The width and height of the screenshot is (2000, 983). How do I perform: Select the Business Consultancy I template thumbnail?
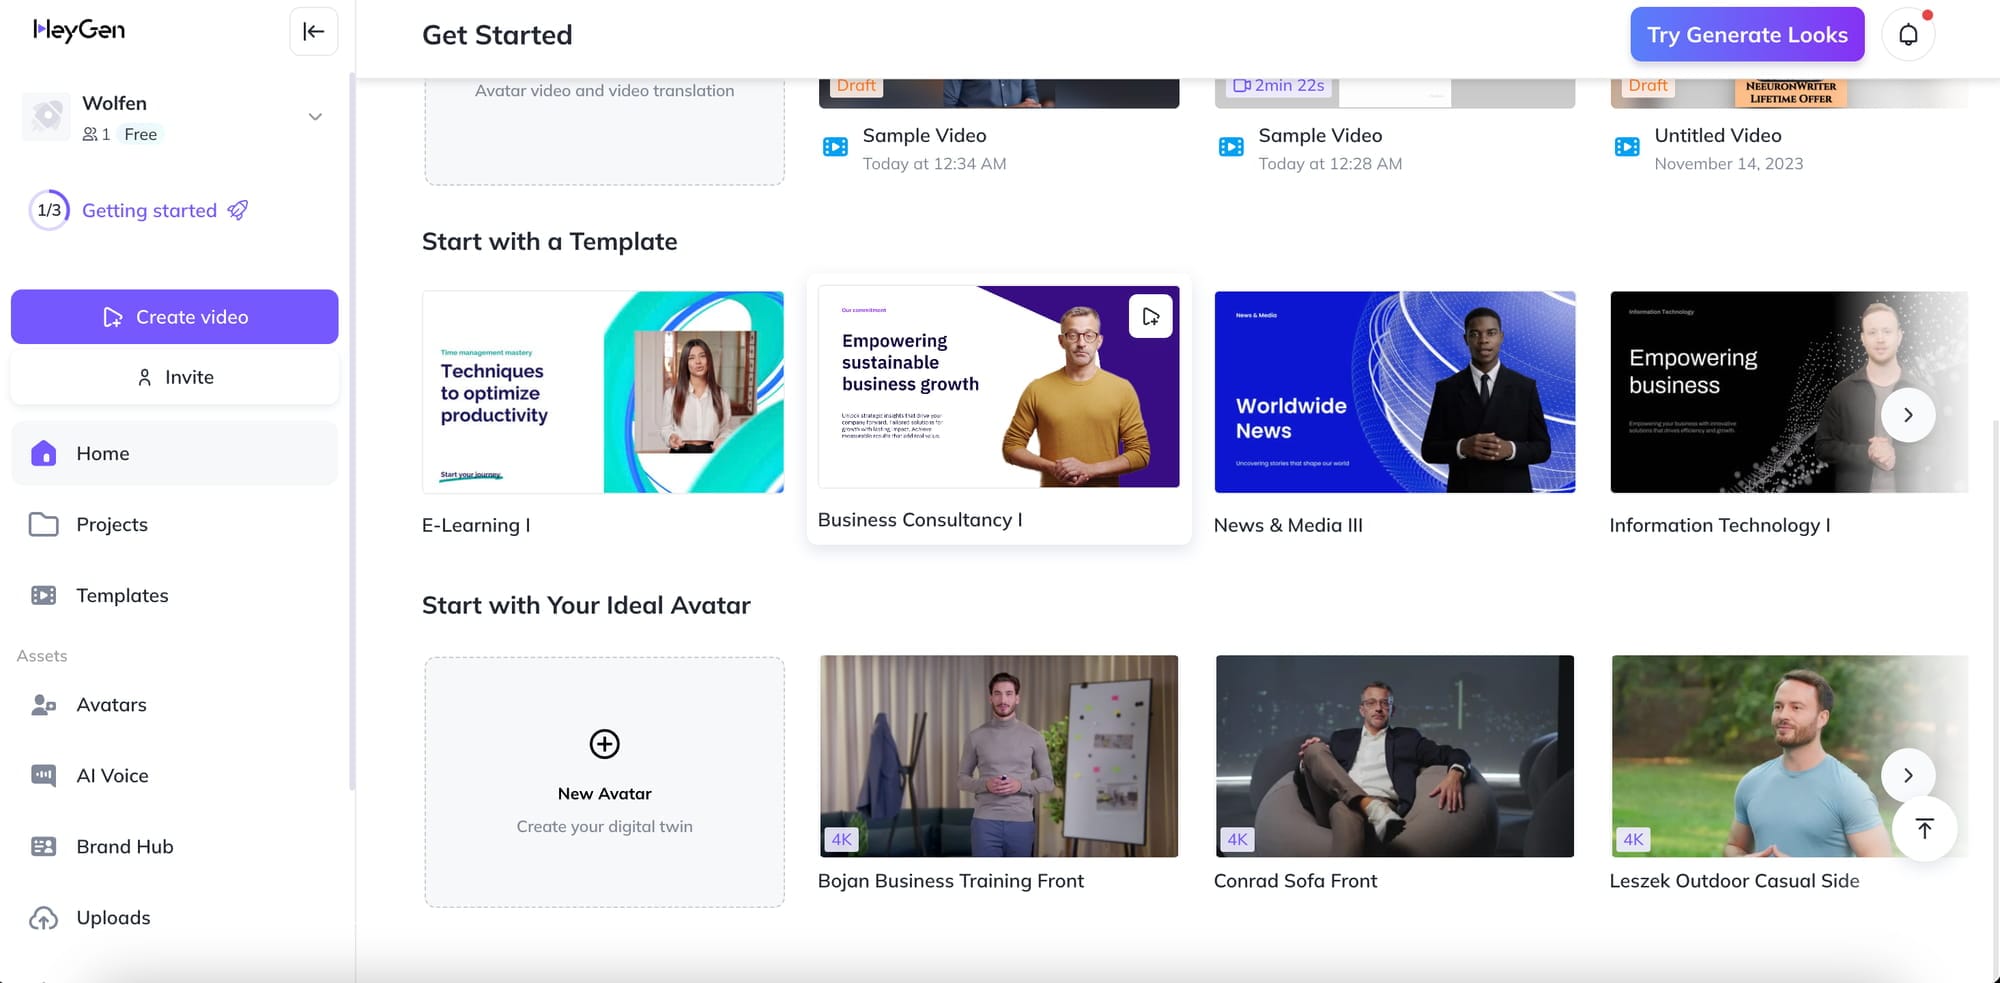[998, 387]
